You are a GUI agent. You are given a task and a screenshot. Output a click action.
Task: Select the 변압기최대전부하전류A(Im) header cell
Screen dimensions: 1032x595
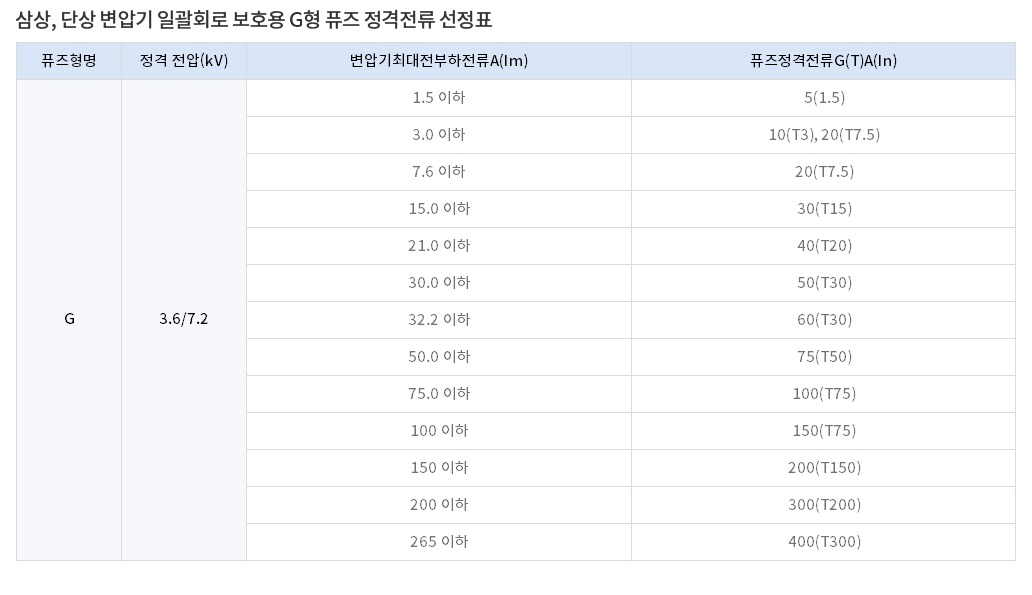(439, 60)
